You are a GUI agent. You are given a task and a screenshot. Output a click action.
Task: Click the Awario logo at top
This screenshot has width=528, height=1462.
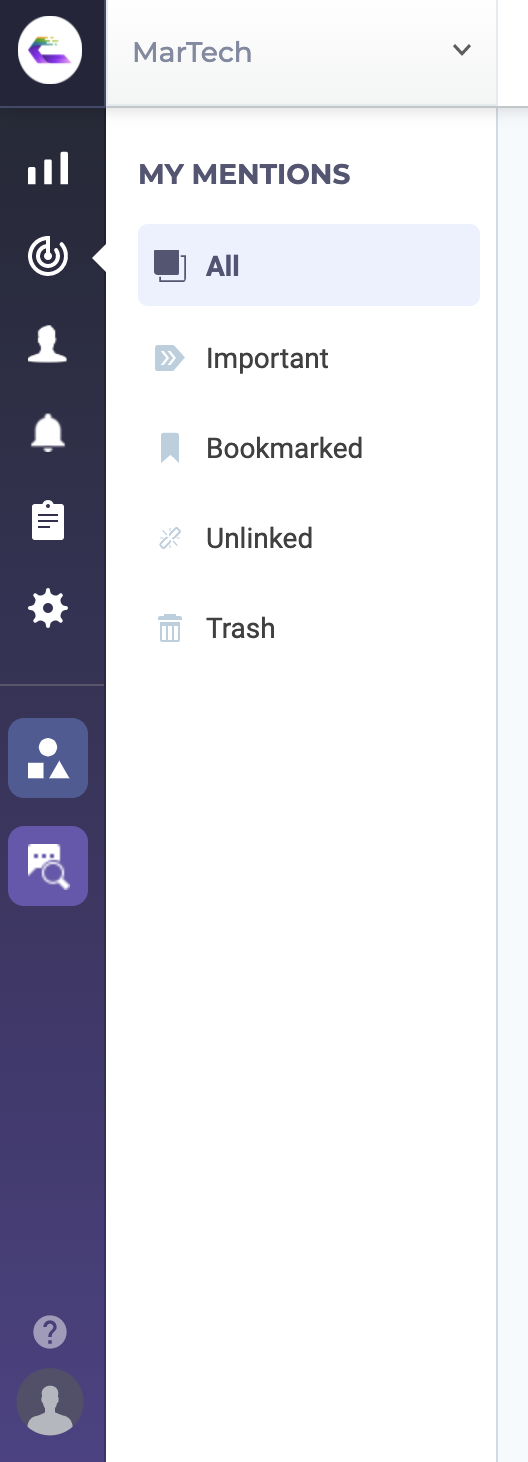(50, 51)
